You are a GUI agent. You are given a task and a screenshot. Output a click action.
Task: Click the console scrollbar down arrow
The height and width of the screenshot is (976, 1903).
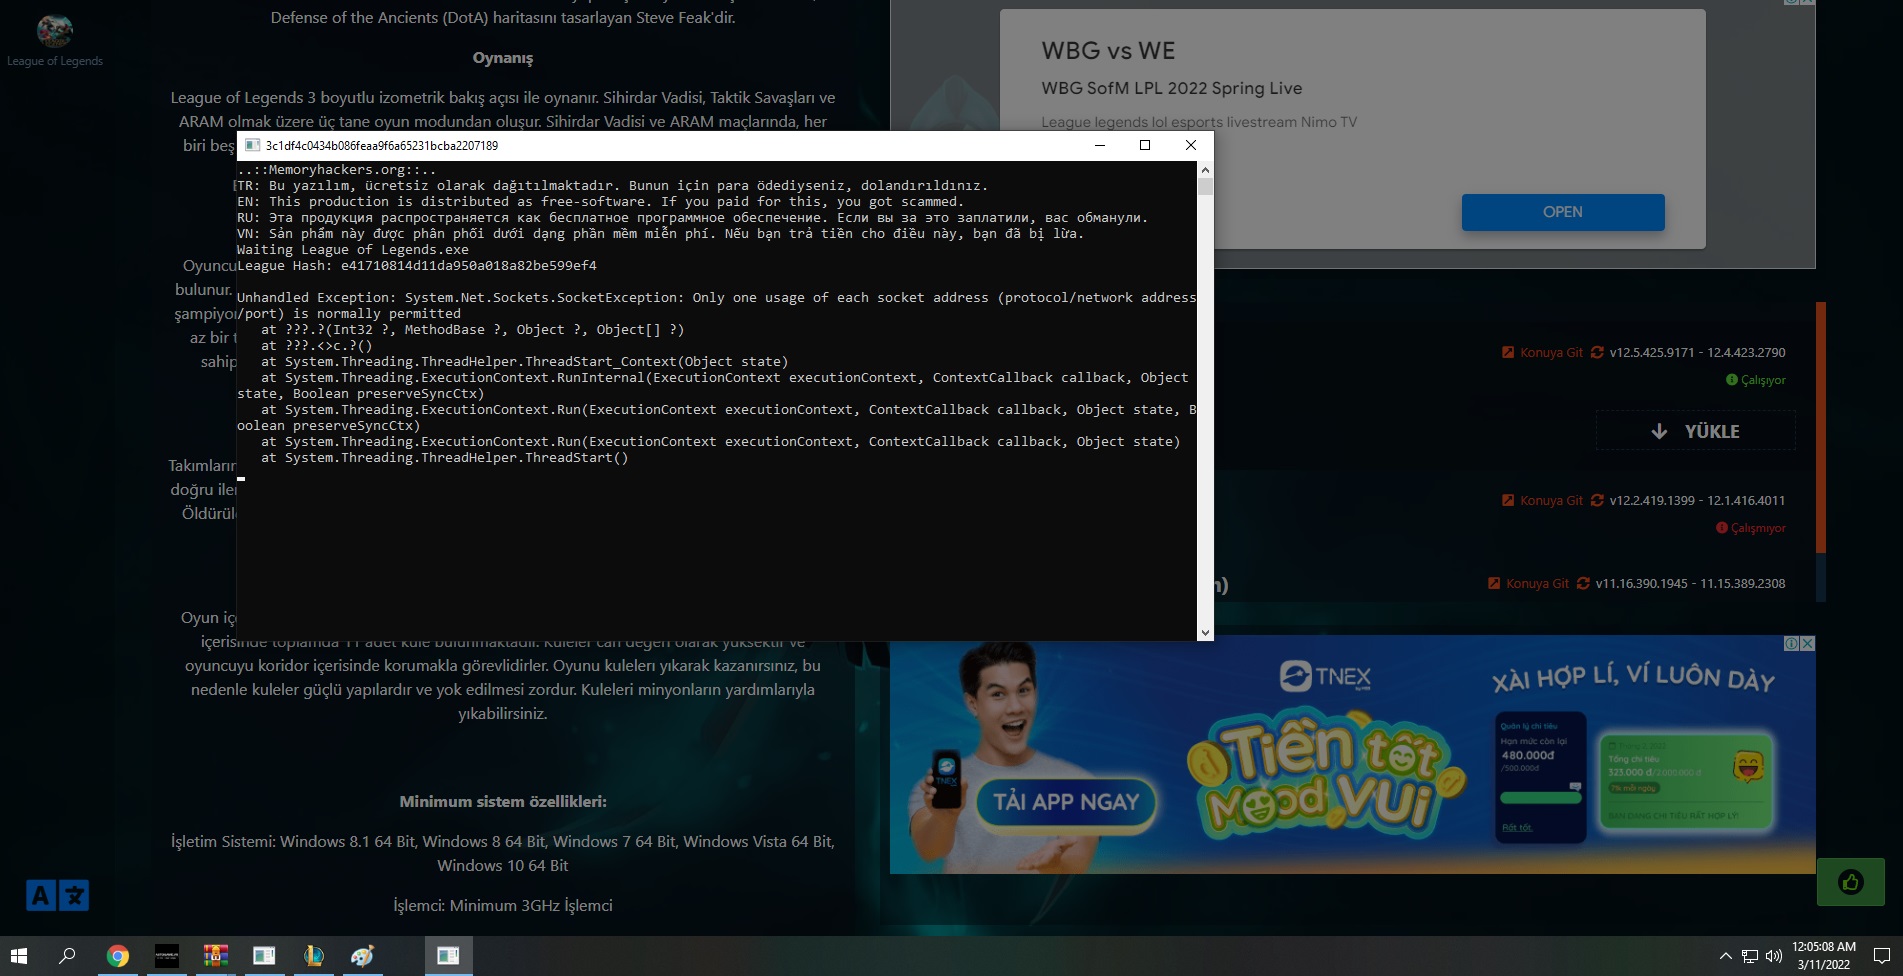pos(1205,632)
